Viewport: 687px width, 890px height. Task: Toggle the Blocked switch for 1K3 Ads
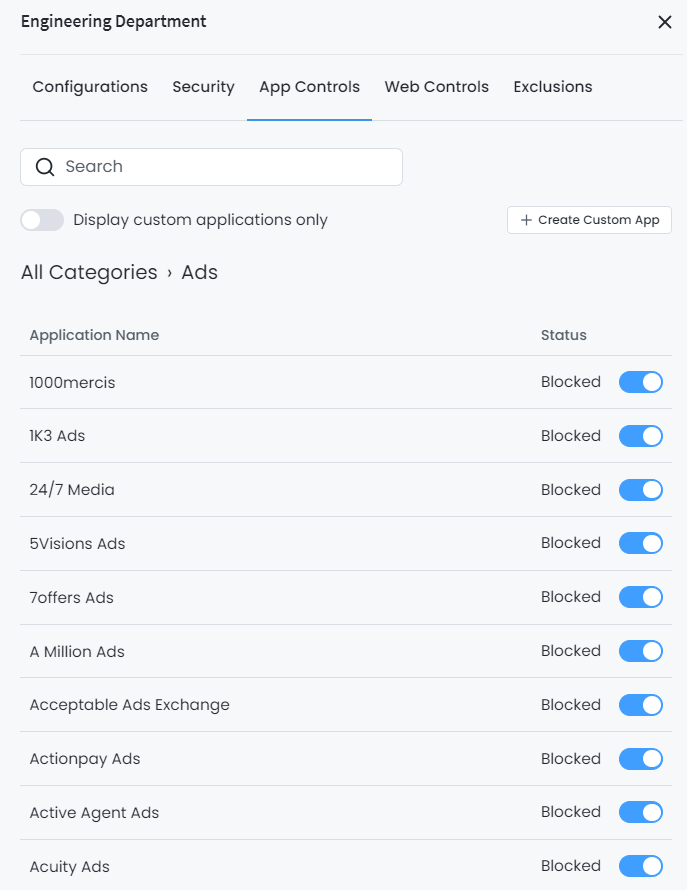coord(641,436)
